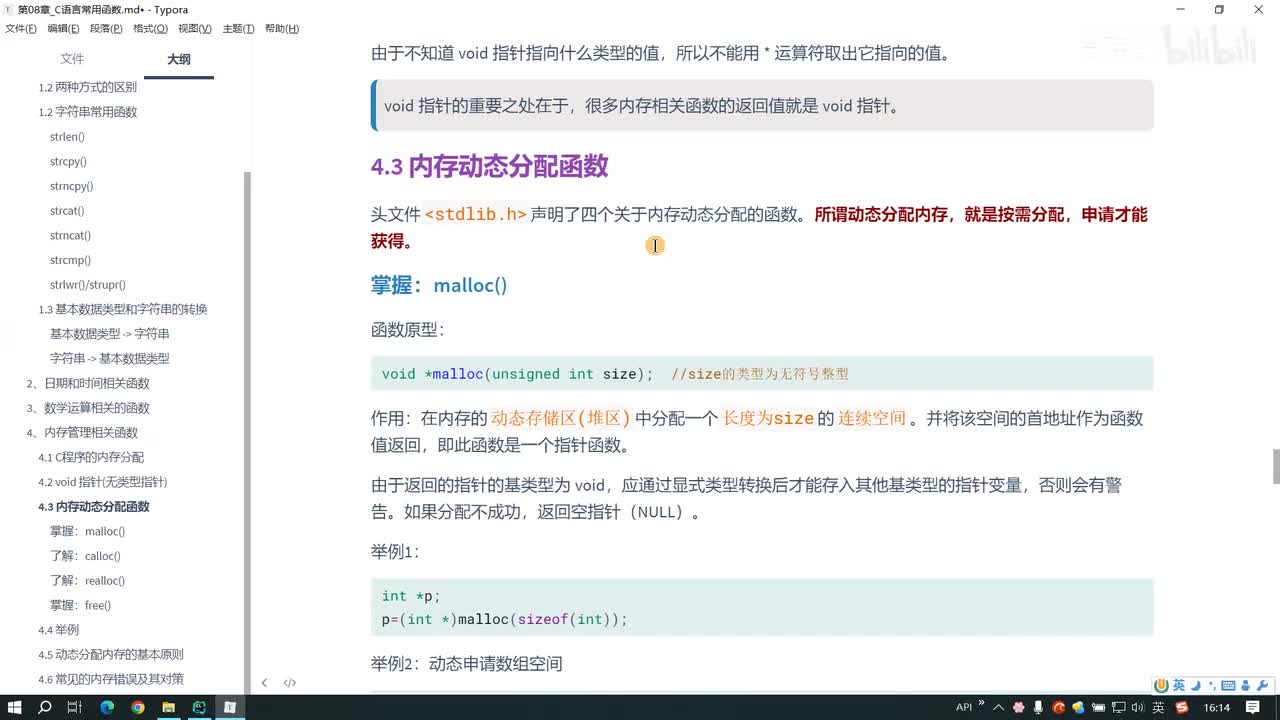1280x720 pixels.
Task: Switch to CLion in taskbar
Action: point(199,707)
